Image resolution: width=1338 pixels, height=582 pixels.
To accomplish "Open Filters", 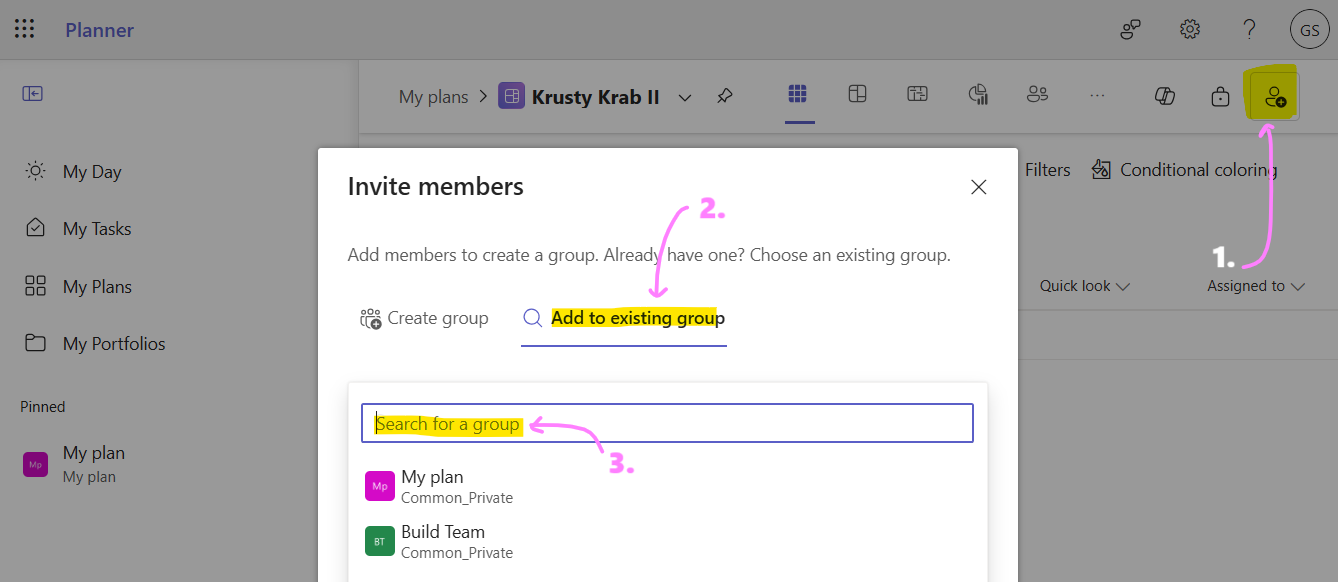I will point(1047,170).
